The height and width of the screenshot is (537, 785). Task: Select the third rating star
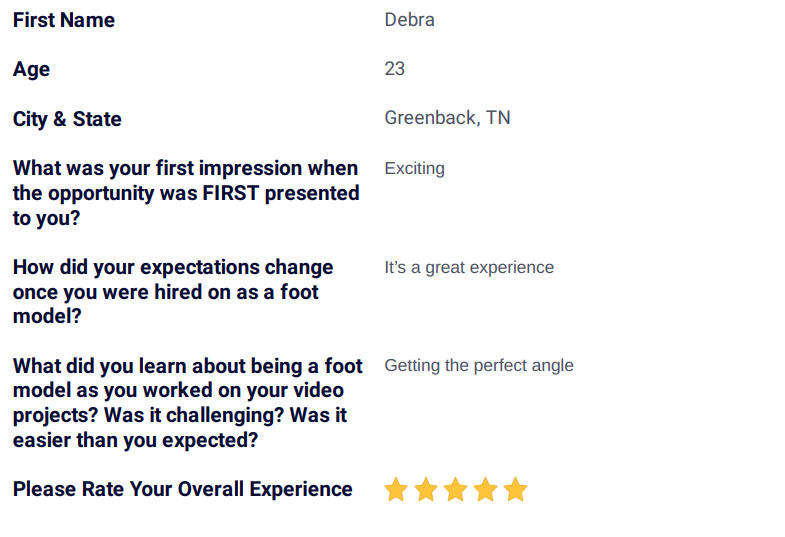456,489
